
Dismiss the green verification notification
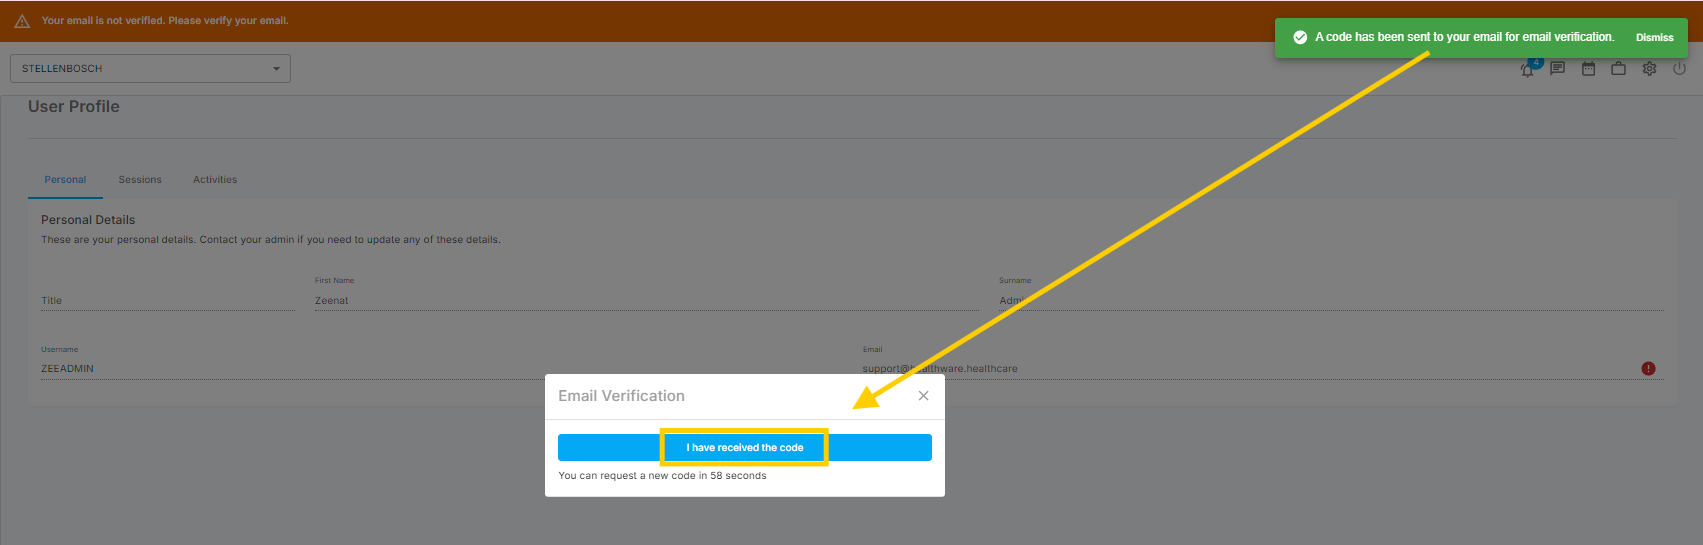pos(1654,37)
